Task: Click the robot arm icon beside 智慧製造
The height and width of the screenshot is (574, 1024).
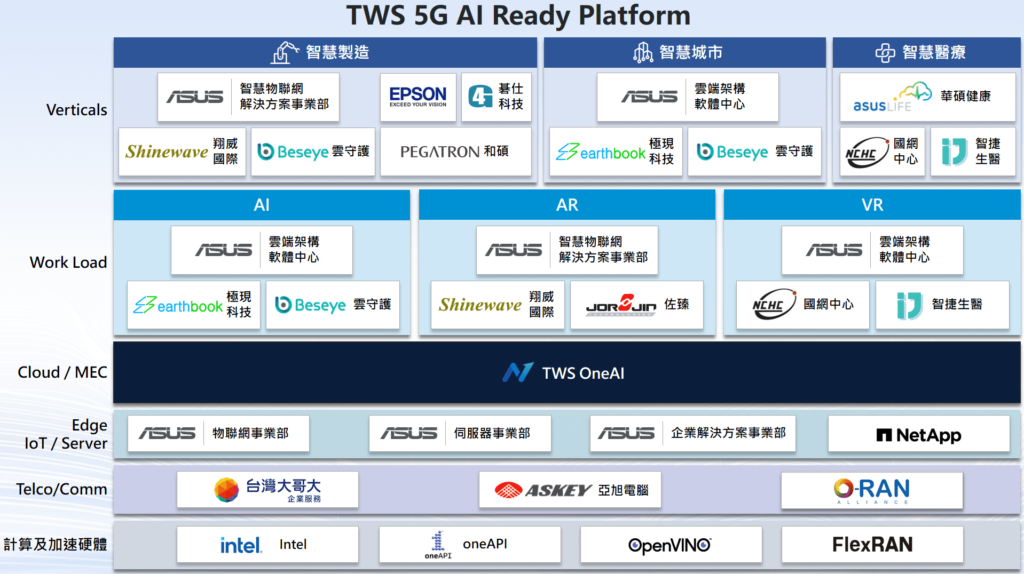Action: point(286,53)
